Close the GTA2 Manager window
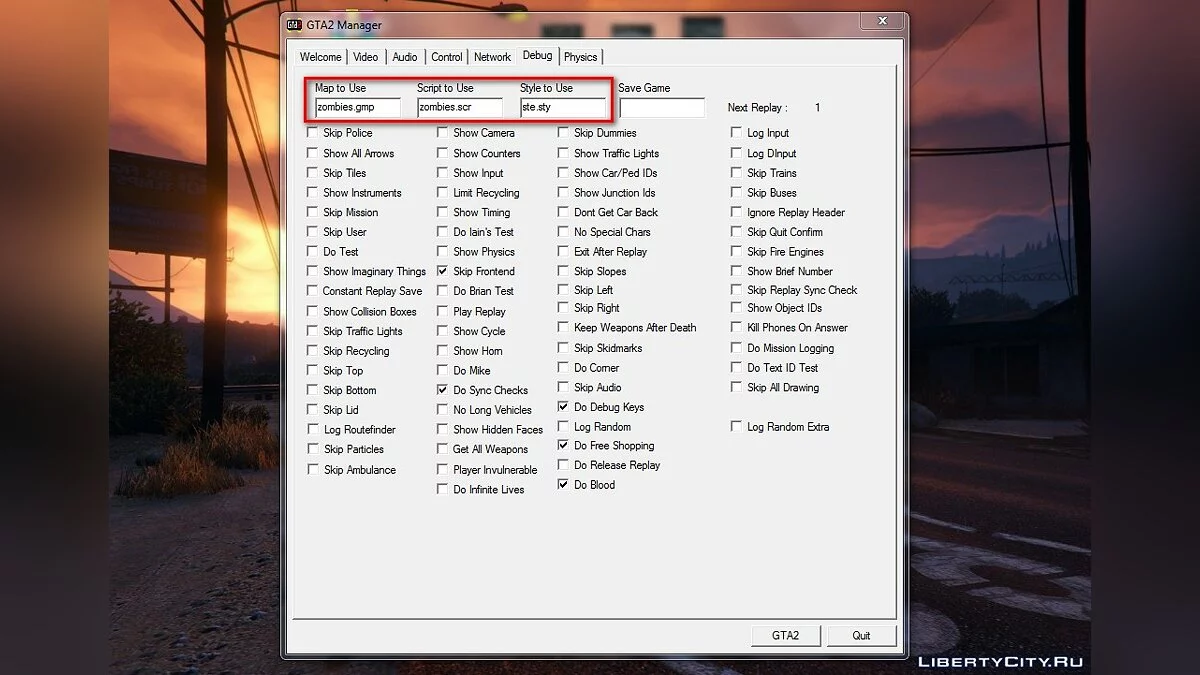 pyautogui.click(x=882, y=21)
